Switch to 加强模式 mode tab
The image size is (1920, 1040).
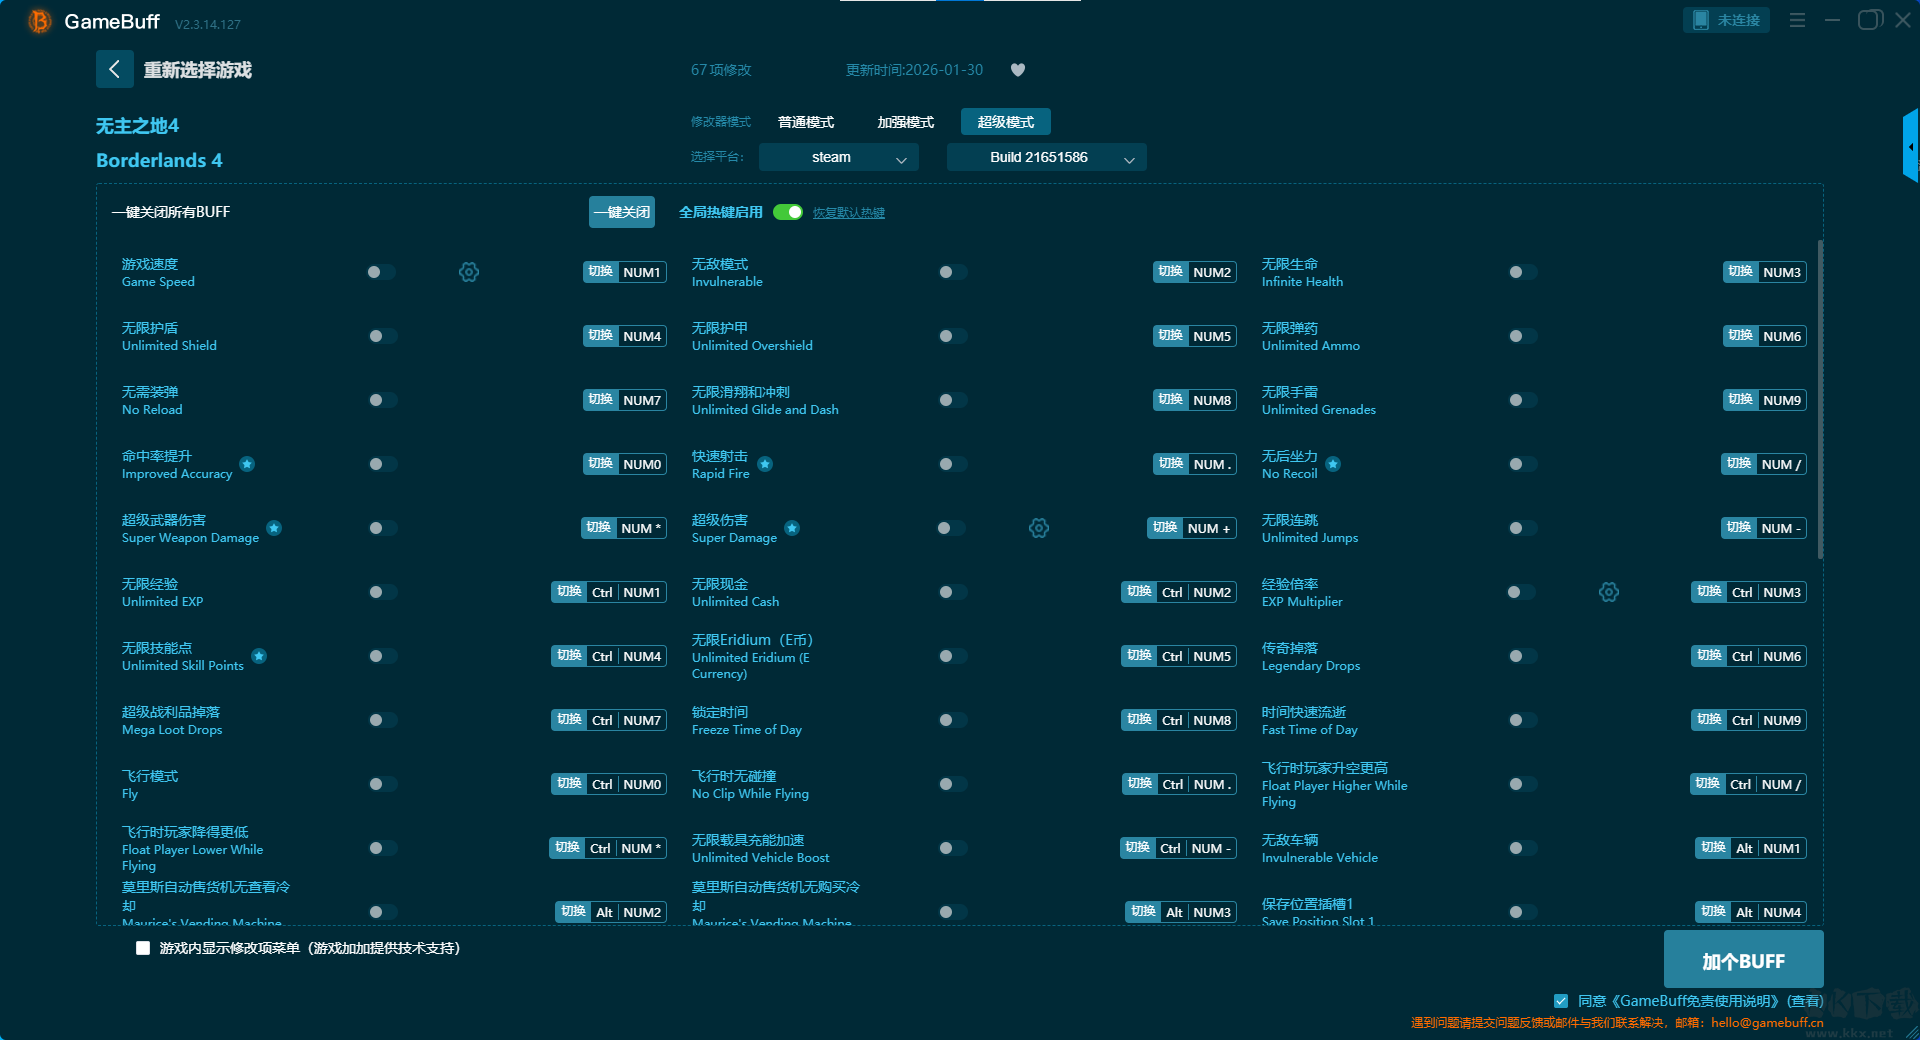(x=905, y=122)
